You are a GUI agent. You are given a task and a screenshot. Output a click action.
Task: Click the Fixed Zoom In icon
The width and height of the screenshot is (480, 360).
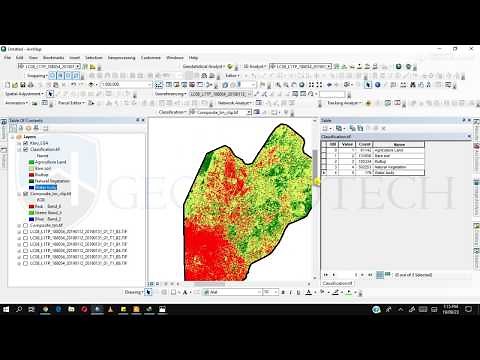(x=311, y=85)
